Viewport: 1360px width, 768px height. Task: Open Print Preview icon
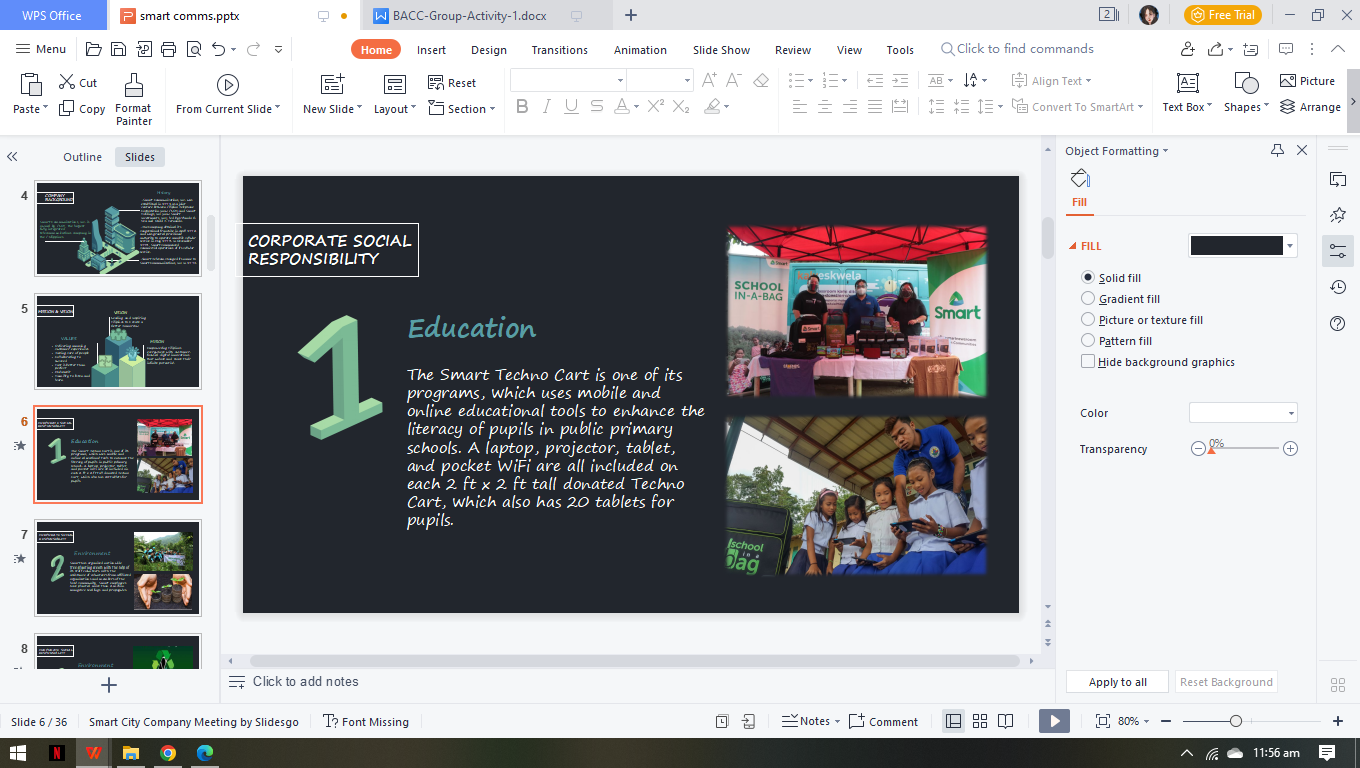(193, 49)
